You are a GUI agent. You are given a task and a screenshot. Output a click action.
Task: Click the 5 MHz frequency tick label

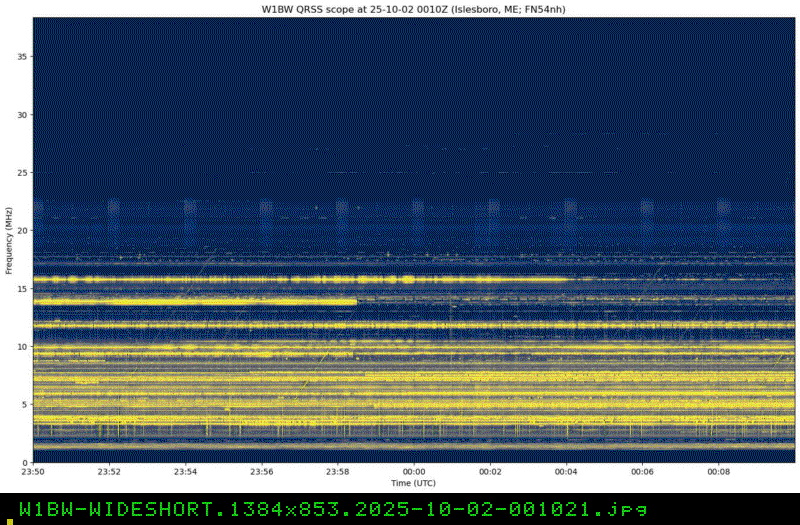click(x=24, y=404)
